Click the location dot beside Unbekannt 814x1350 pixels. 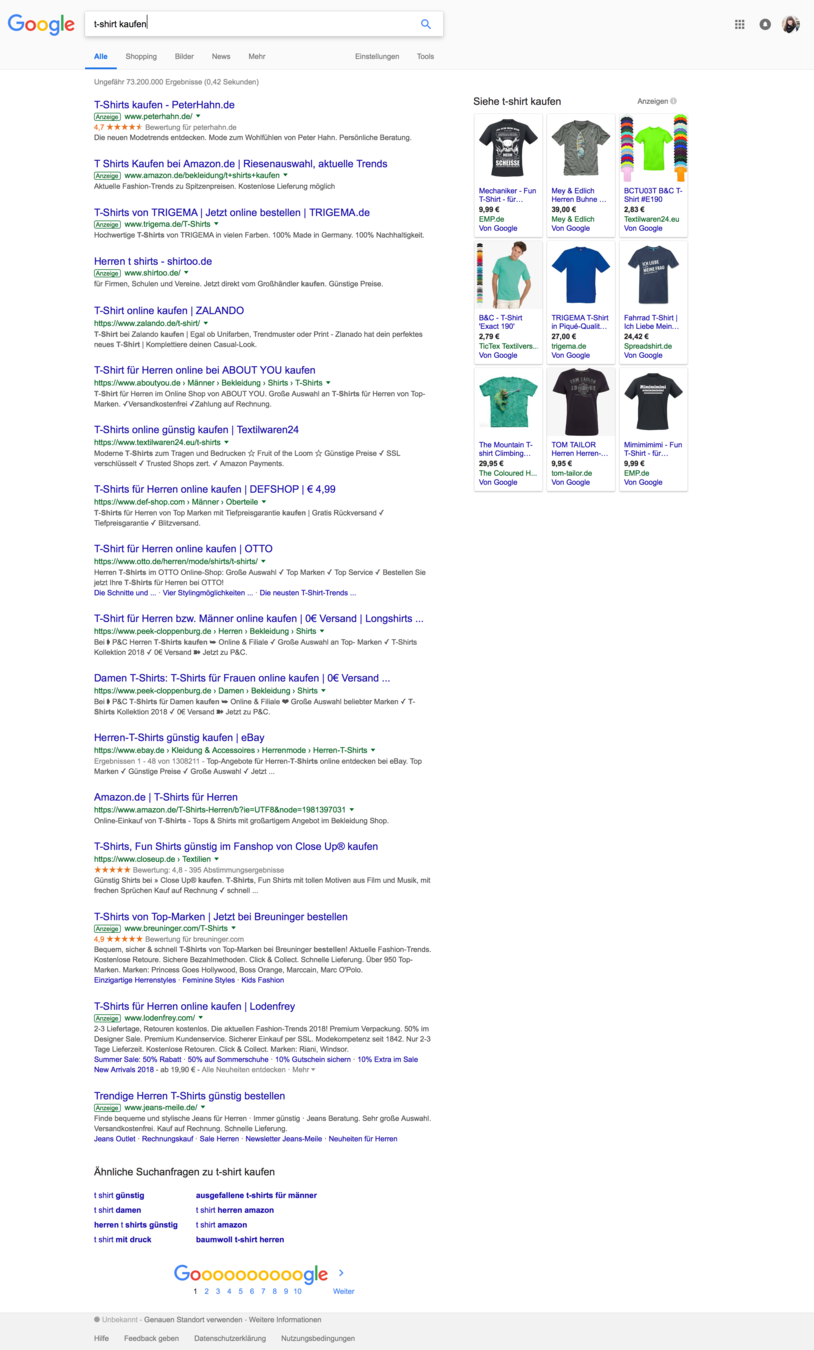pyautogui.click(x=97, y=1320)
